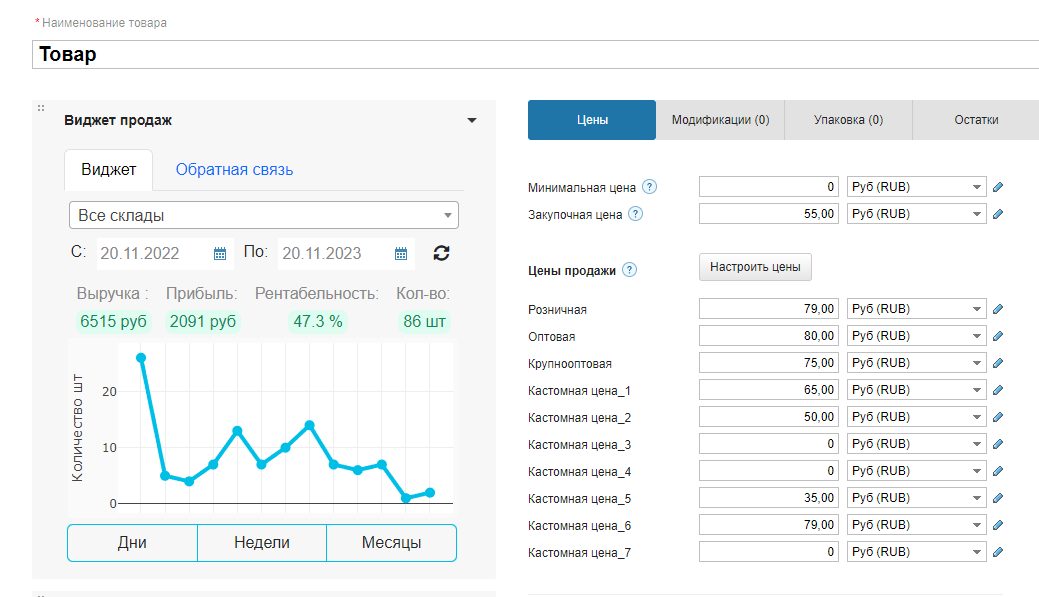1039x597 pixels.
Task: Switch chart grouping to Месяцы
Action: pos(391,543)
